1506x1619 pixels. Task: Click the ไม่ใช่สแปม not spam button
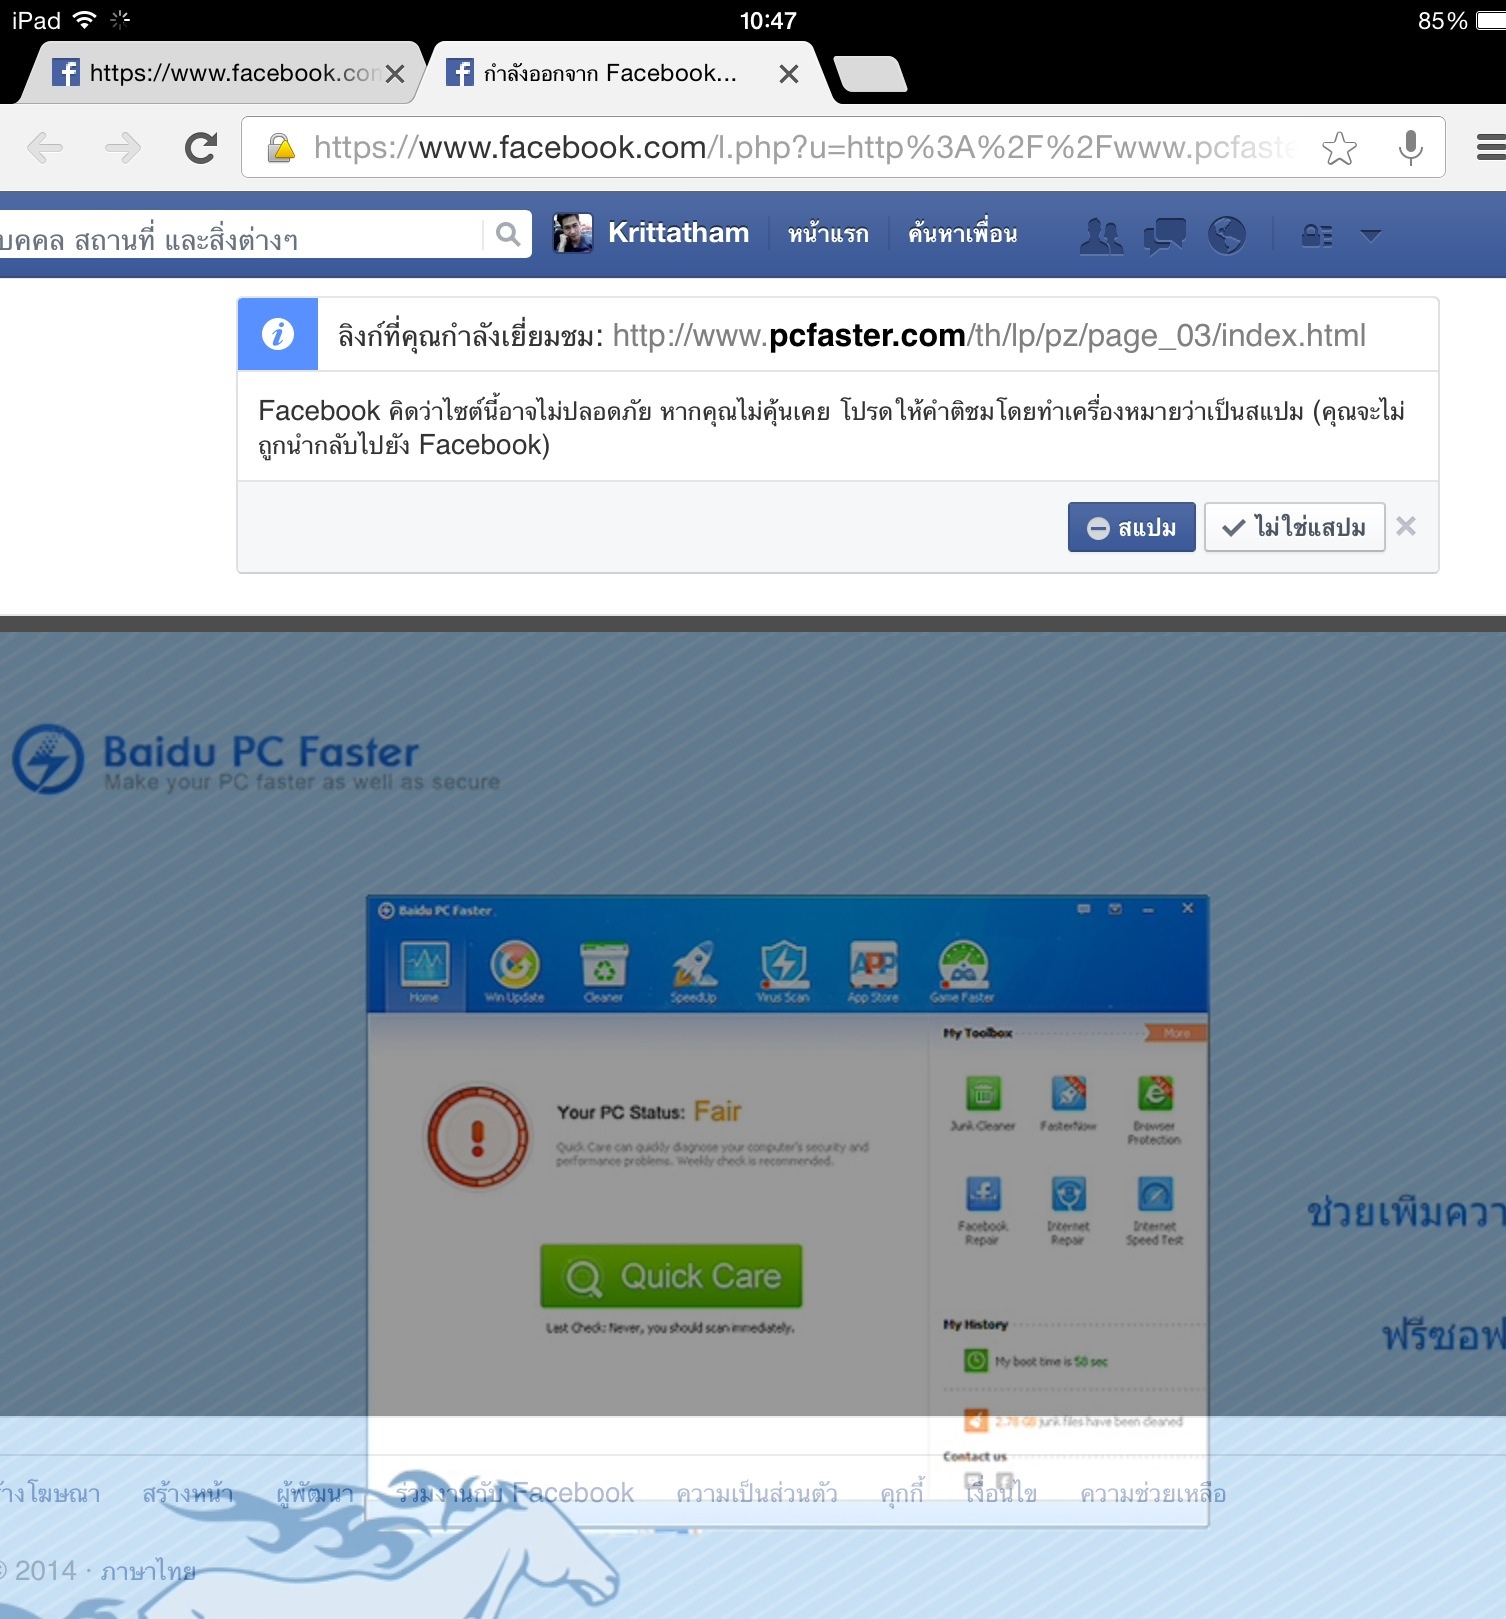[x=1295, y=527]
